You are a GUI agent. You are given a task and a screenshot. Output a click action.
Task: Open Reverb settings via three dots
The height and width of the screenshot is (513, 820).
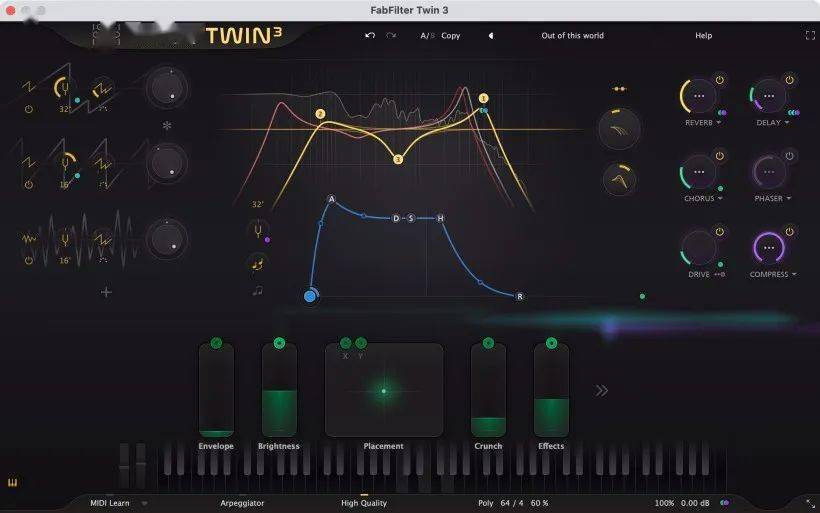tap(699, 96)
